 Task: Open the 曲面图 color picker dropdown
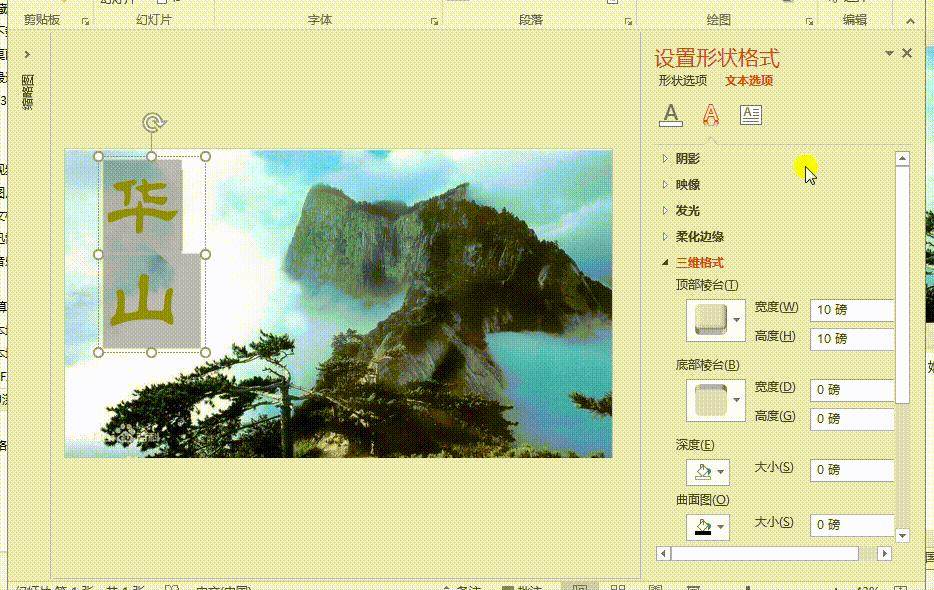(x=708, y=527)
